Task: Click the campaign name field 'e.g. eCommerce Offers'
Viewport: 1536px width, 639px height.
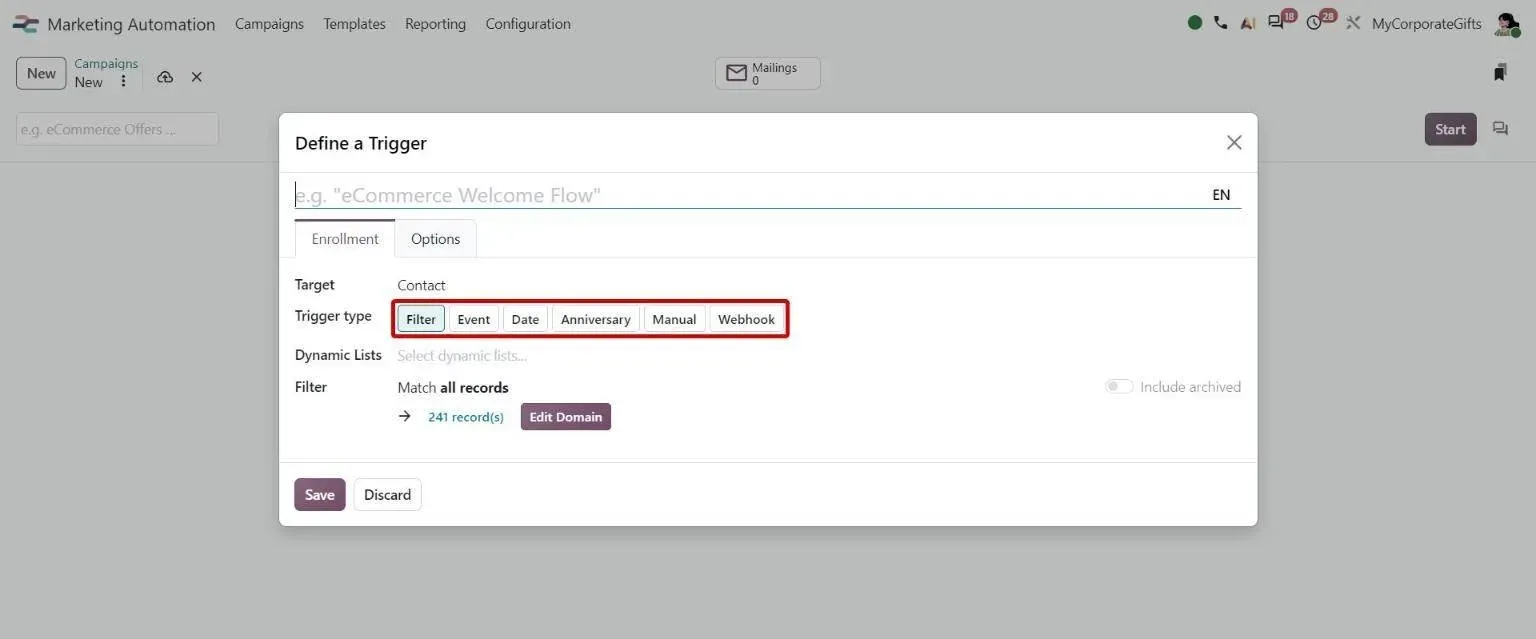Action: (117, 129)
